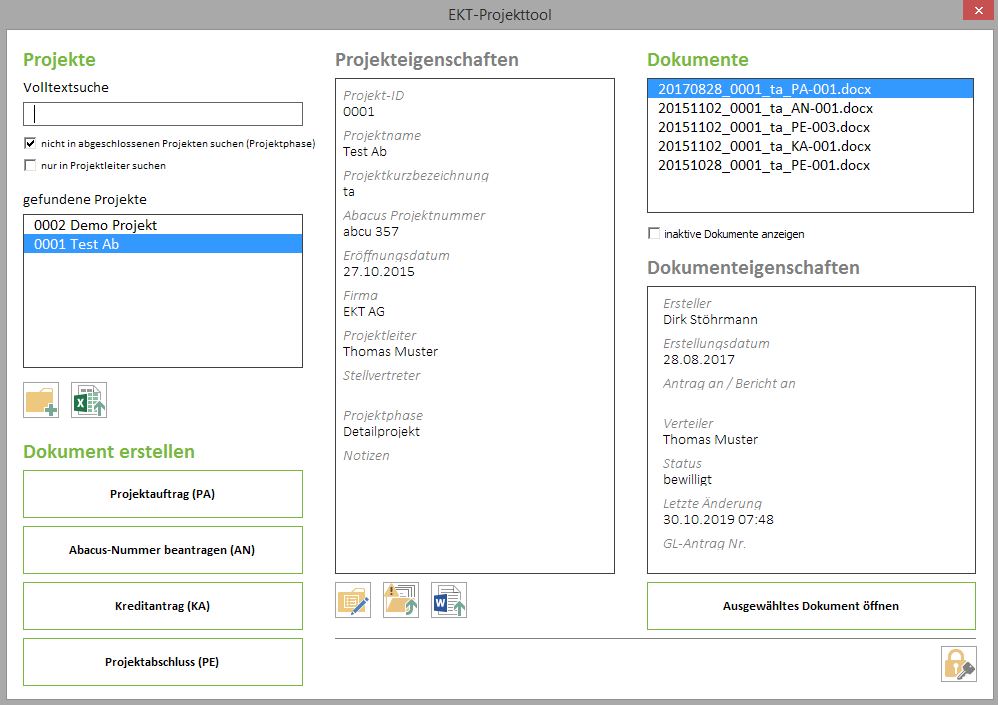
Task: Select document 20170828_0001_ta_PA-001.docx
Action: [810, 89]
